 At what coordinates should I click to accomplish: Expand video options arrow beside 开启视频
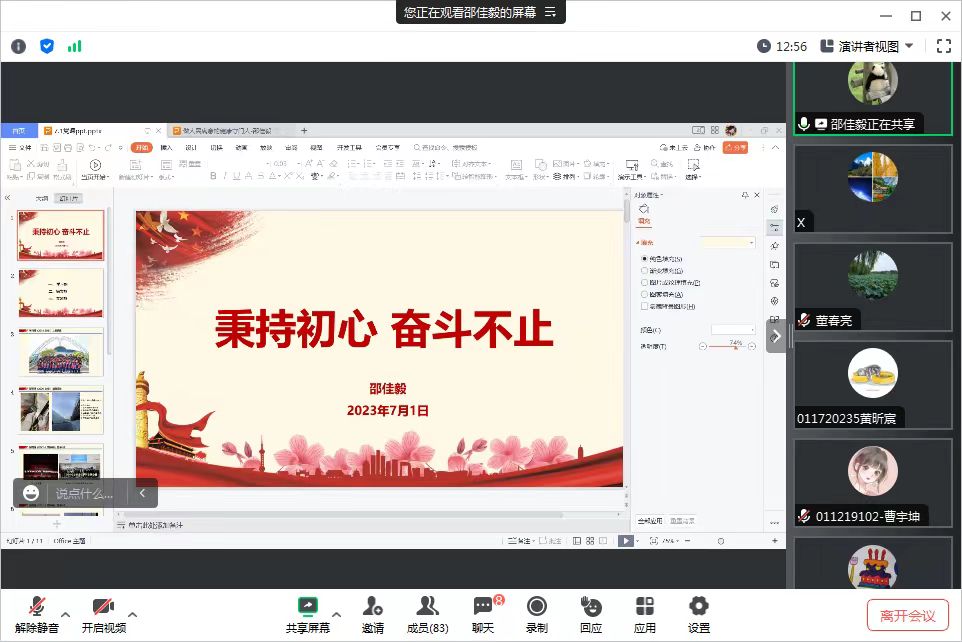132,614
